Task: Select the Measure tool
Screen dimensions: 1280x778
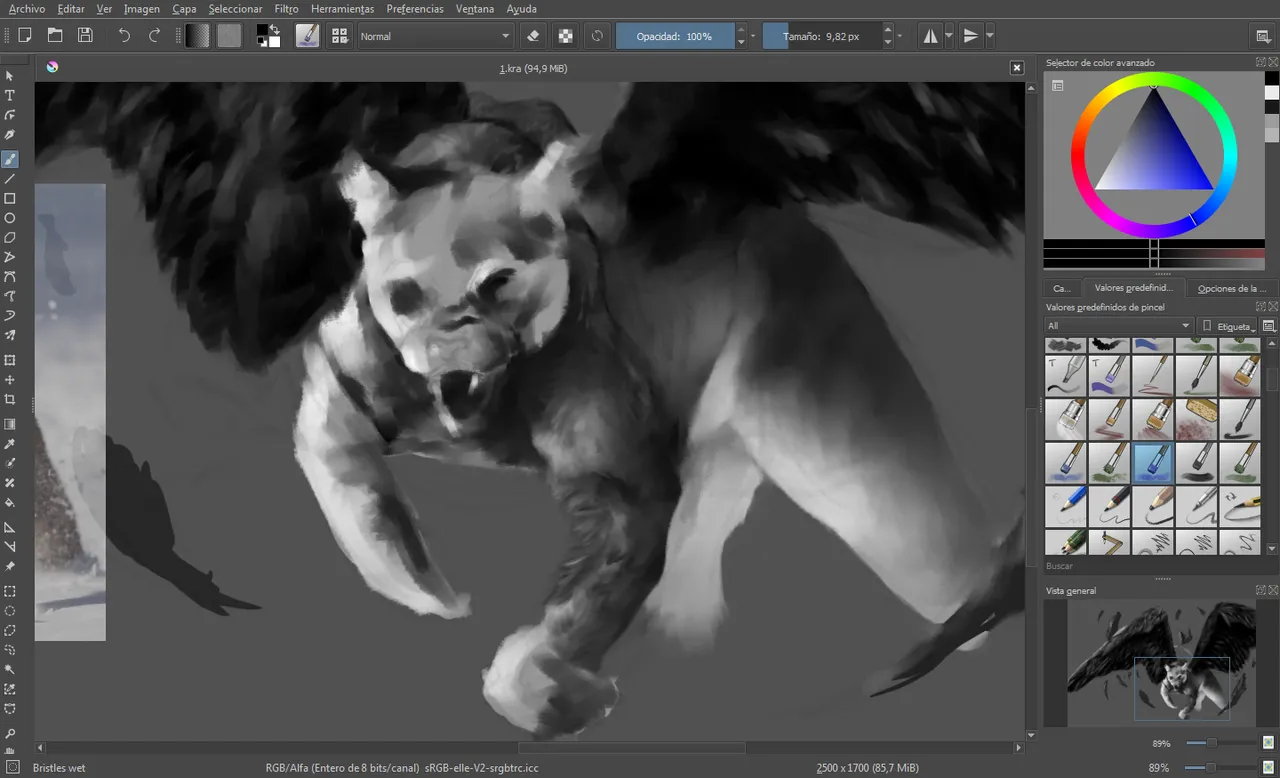Action: [x=10, y=547]
